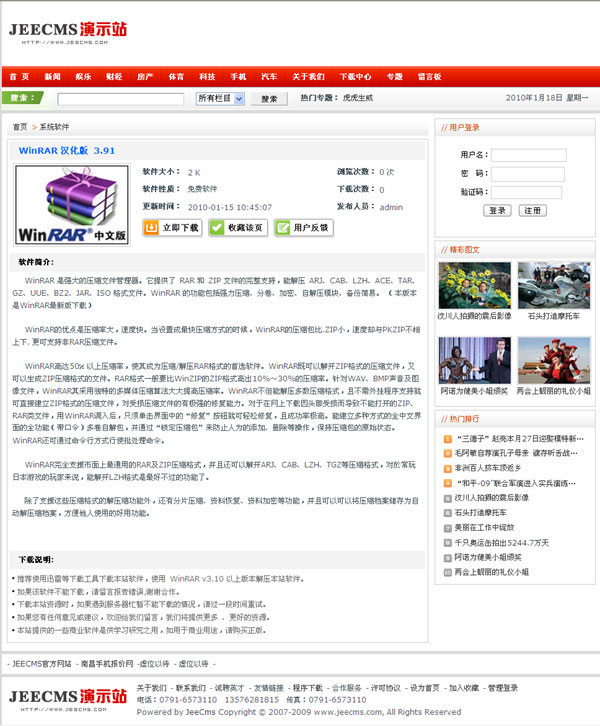Open the sunflower photo thumbnail

tap(475, 285)
